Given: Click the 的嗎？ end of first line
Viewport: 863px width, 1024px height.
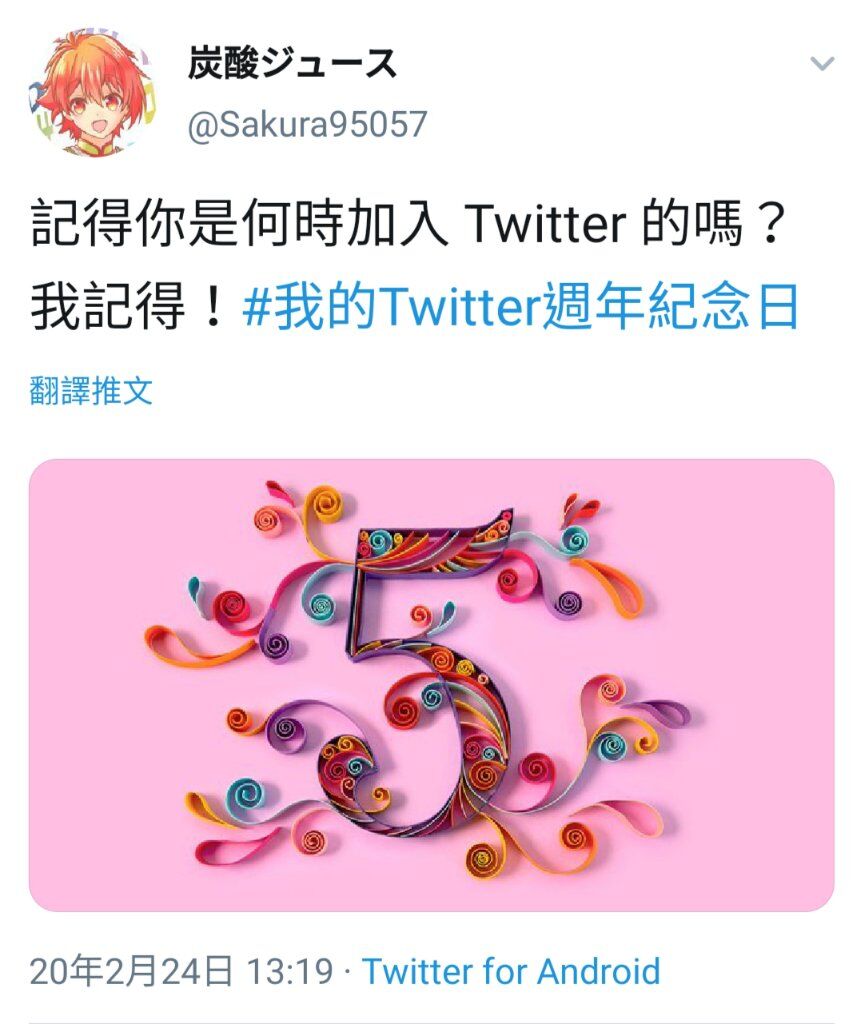Looking at the screenshot, I should (712, 223).
